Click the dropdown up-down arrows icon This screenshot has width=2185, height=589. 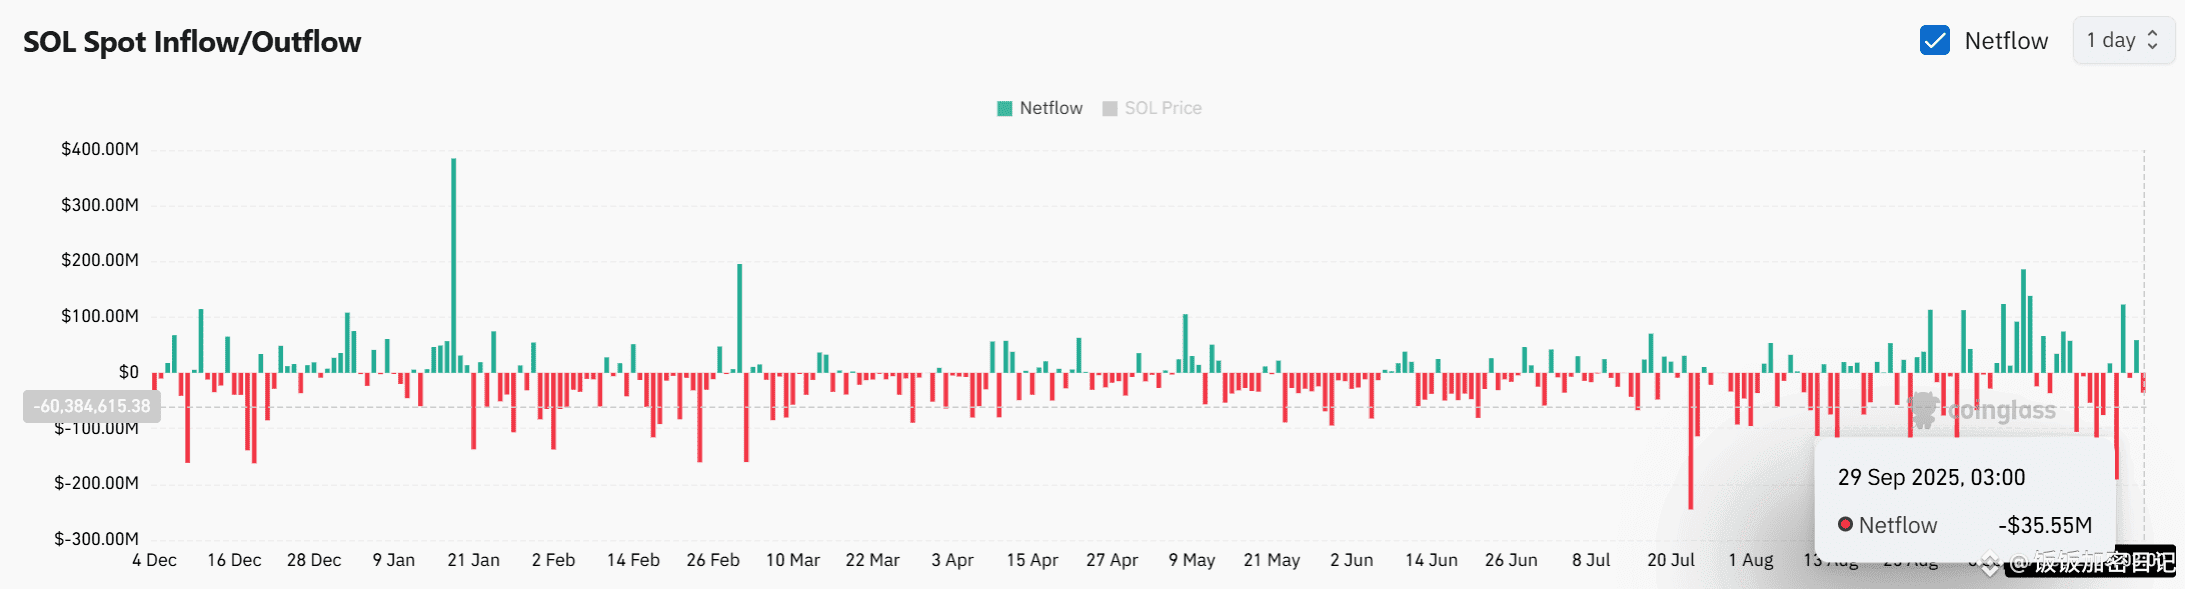(2153, 40)
